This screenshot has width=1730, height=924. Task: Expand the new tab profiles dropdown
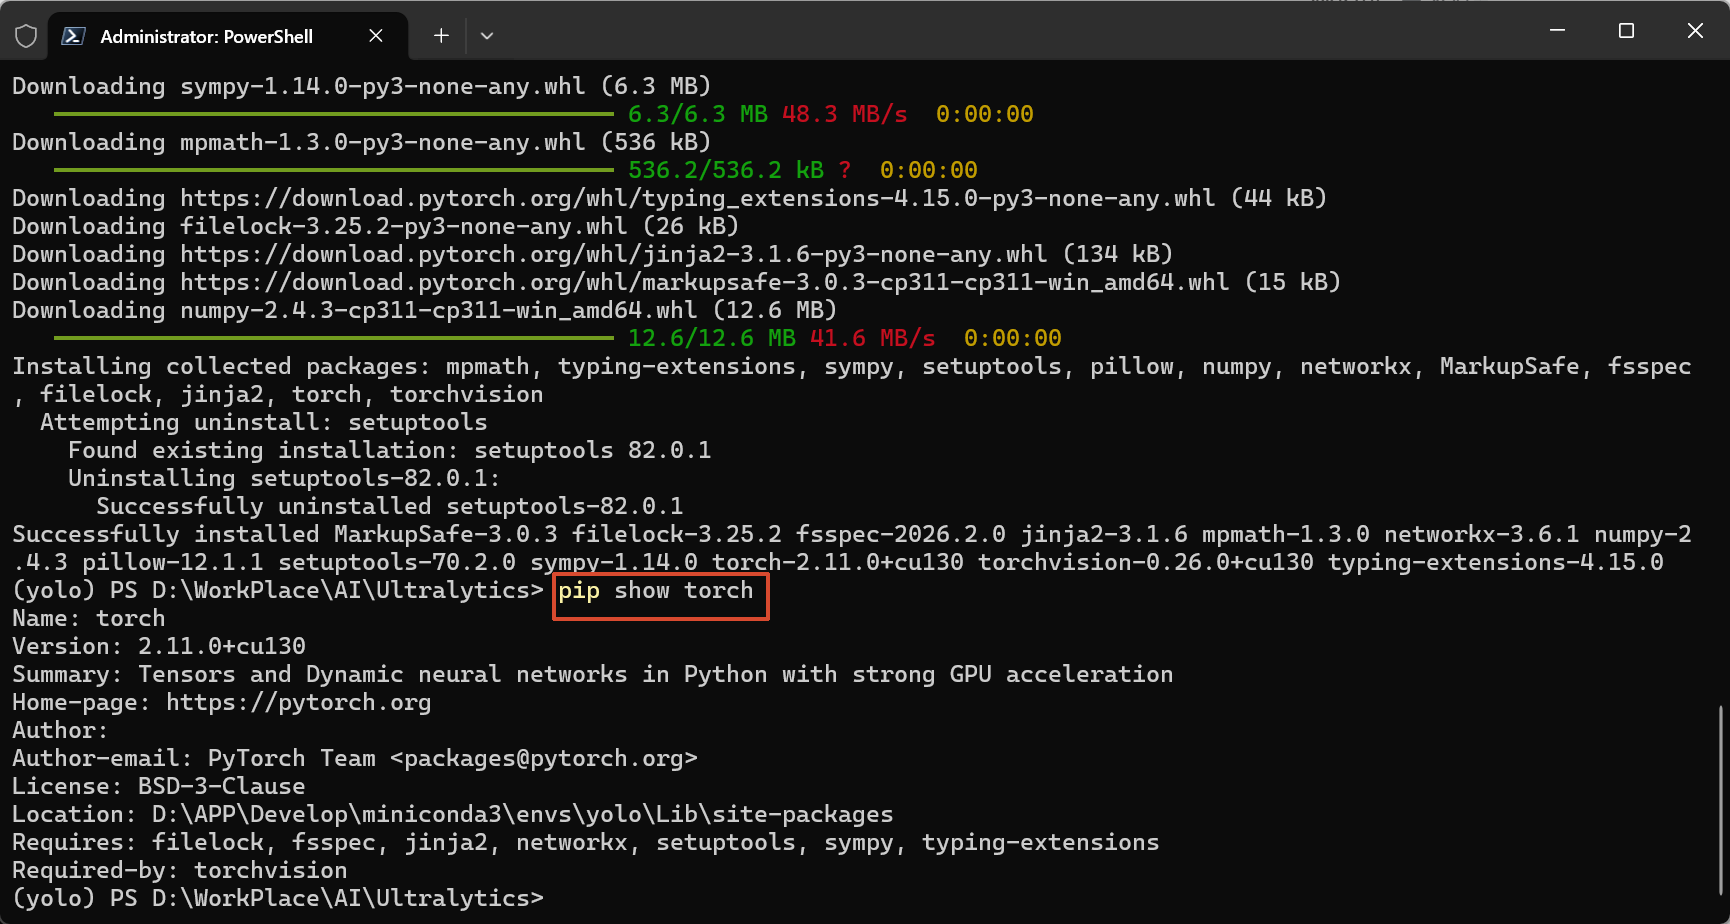pyautogui.click(x=487, y=36)
